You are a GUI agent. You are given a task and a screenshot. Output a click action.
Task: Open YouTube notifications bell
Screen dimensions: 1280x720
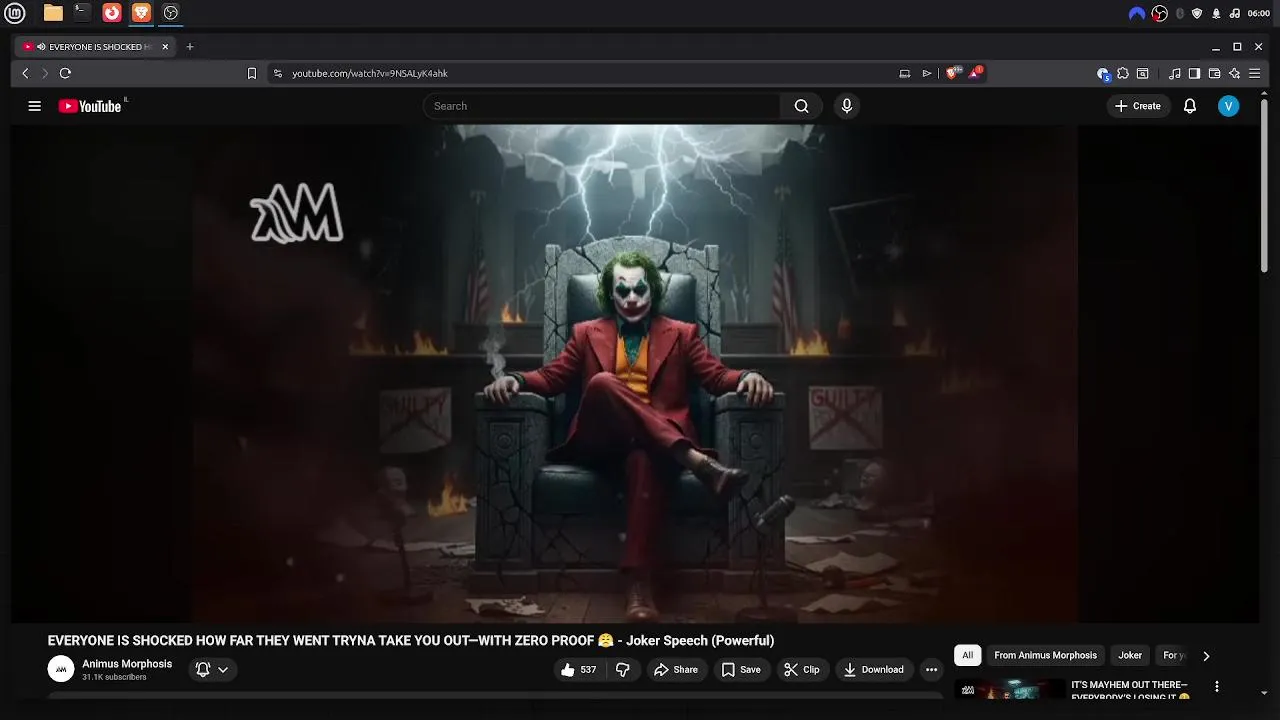click(1190, 106)
